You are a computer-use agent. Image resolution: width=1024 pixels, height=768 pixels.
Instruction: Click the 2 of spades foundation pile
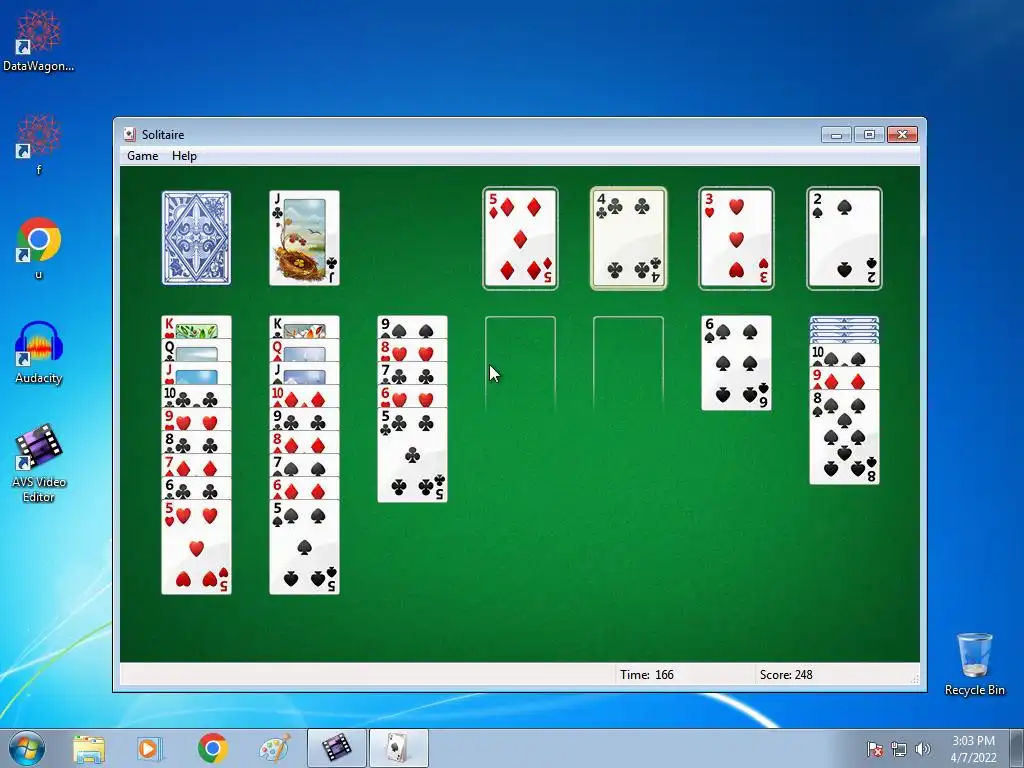pyautogui.click(x=844, y=238)
